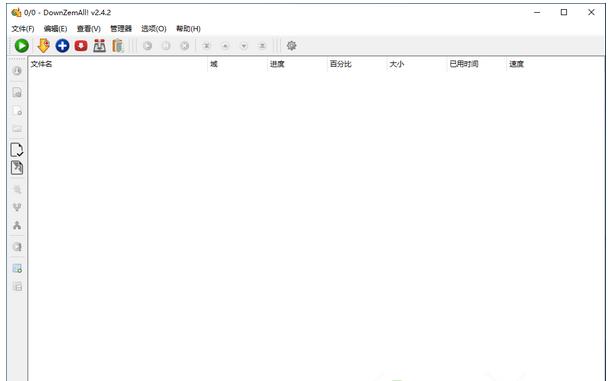
Task: Open settings via the toolbar gear icon
Action: point(291,46)
